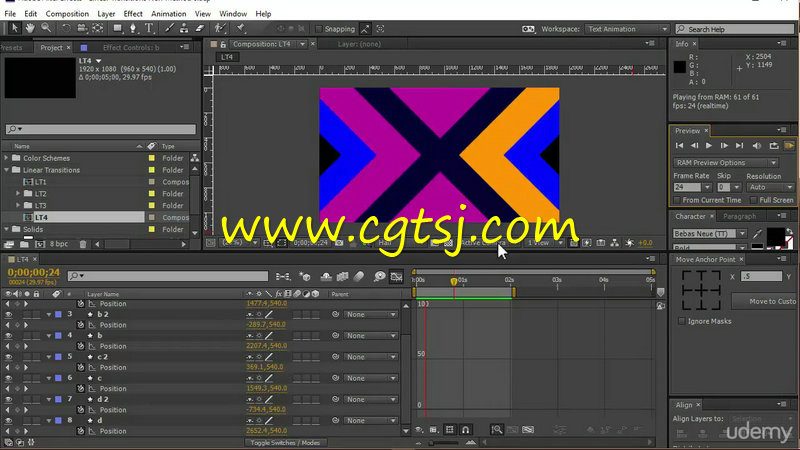
Task: Collapse layer 8 'd' properties
Action: (x=49, y=421)
